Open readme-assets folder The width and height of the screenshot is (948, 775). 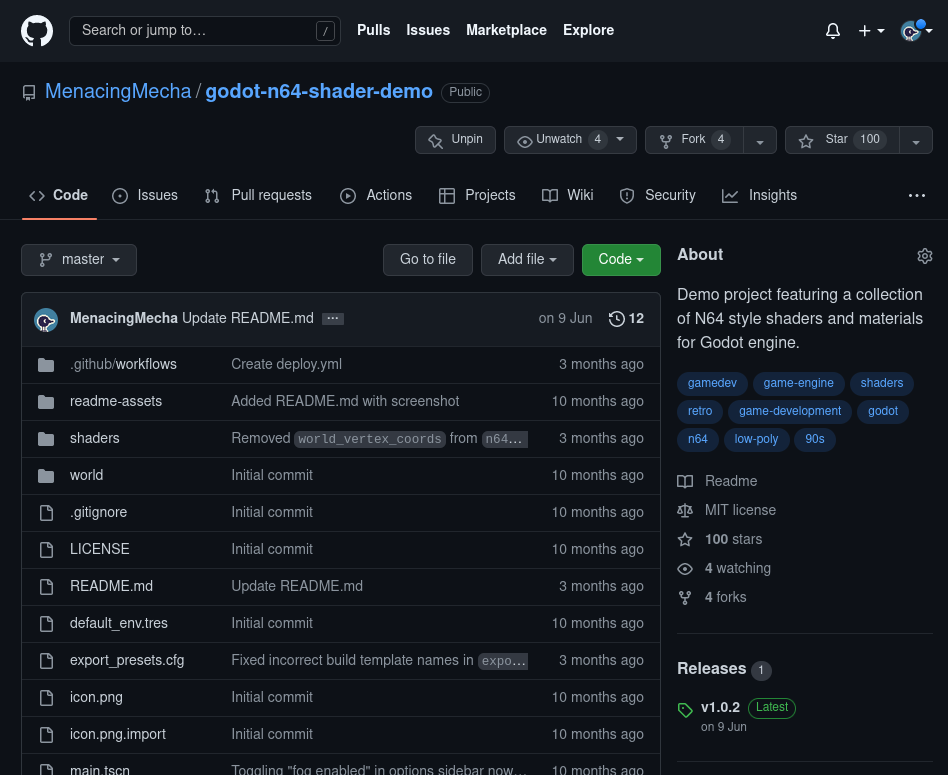(x=115, y=401)
